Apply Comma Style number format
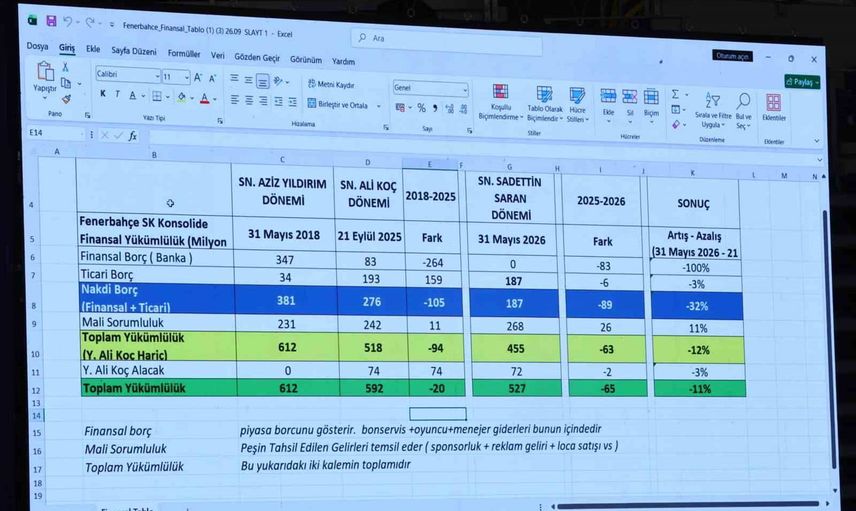This screenshot has width=856, height=511. tap(435, 108)
